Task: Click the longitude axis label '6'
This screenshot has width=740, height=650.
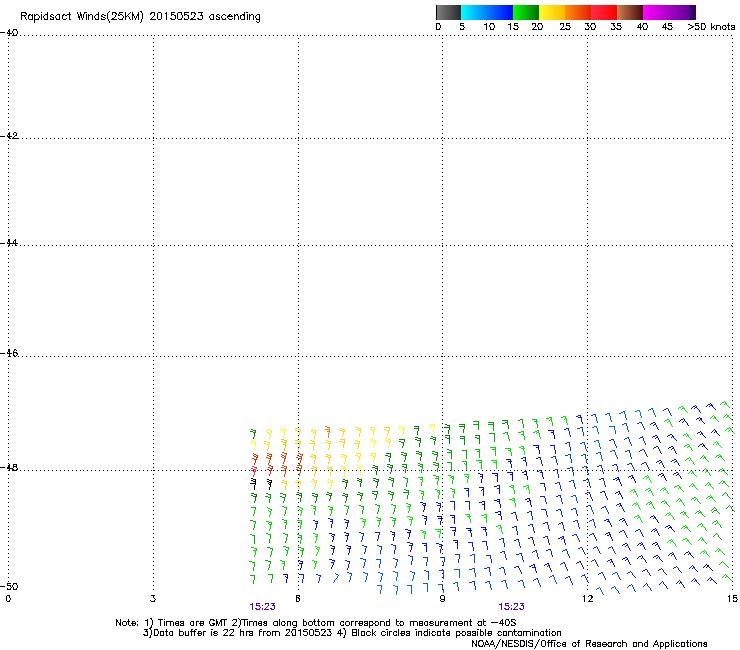Action: point(298,599)
